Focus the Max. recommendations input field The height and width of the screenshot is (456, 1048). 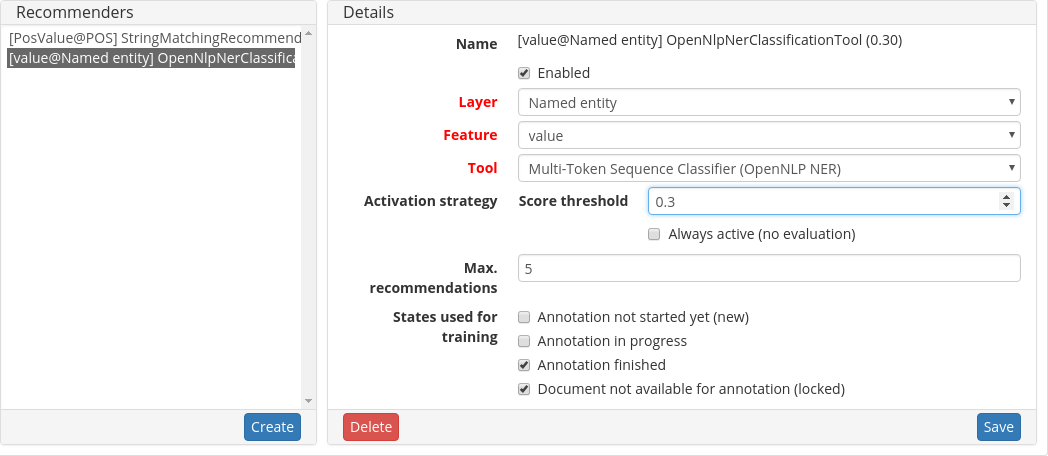(x=768, y=268)
